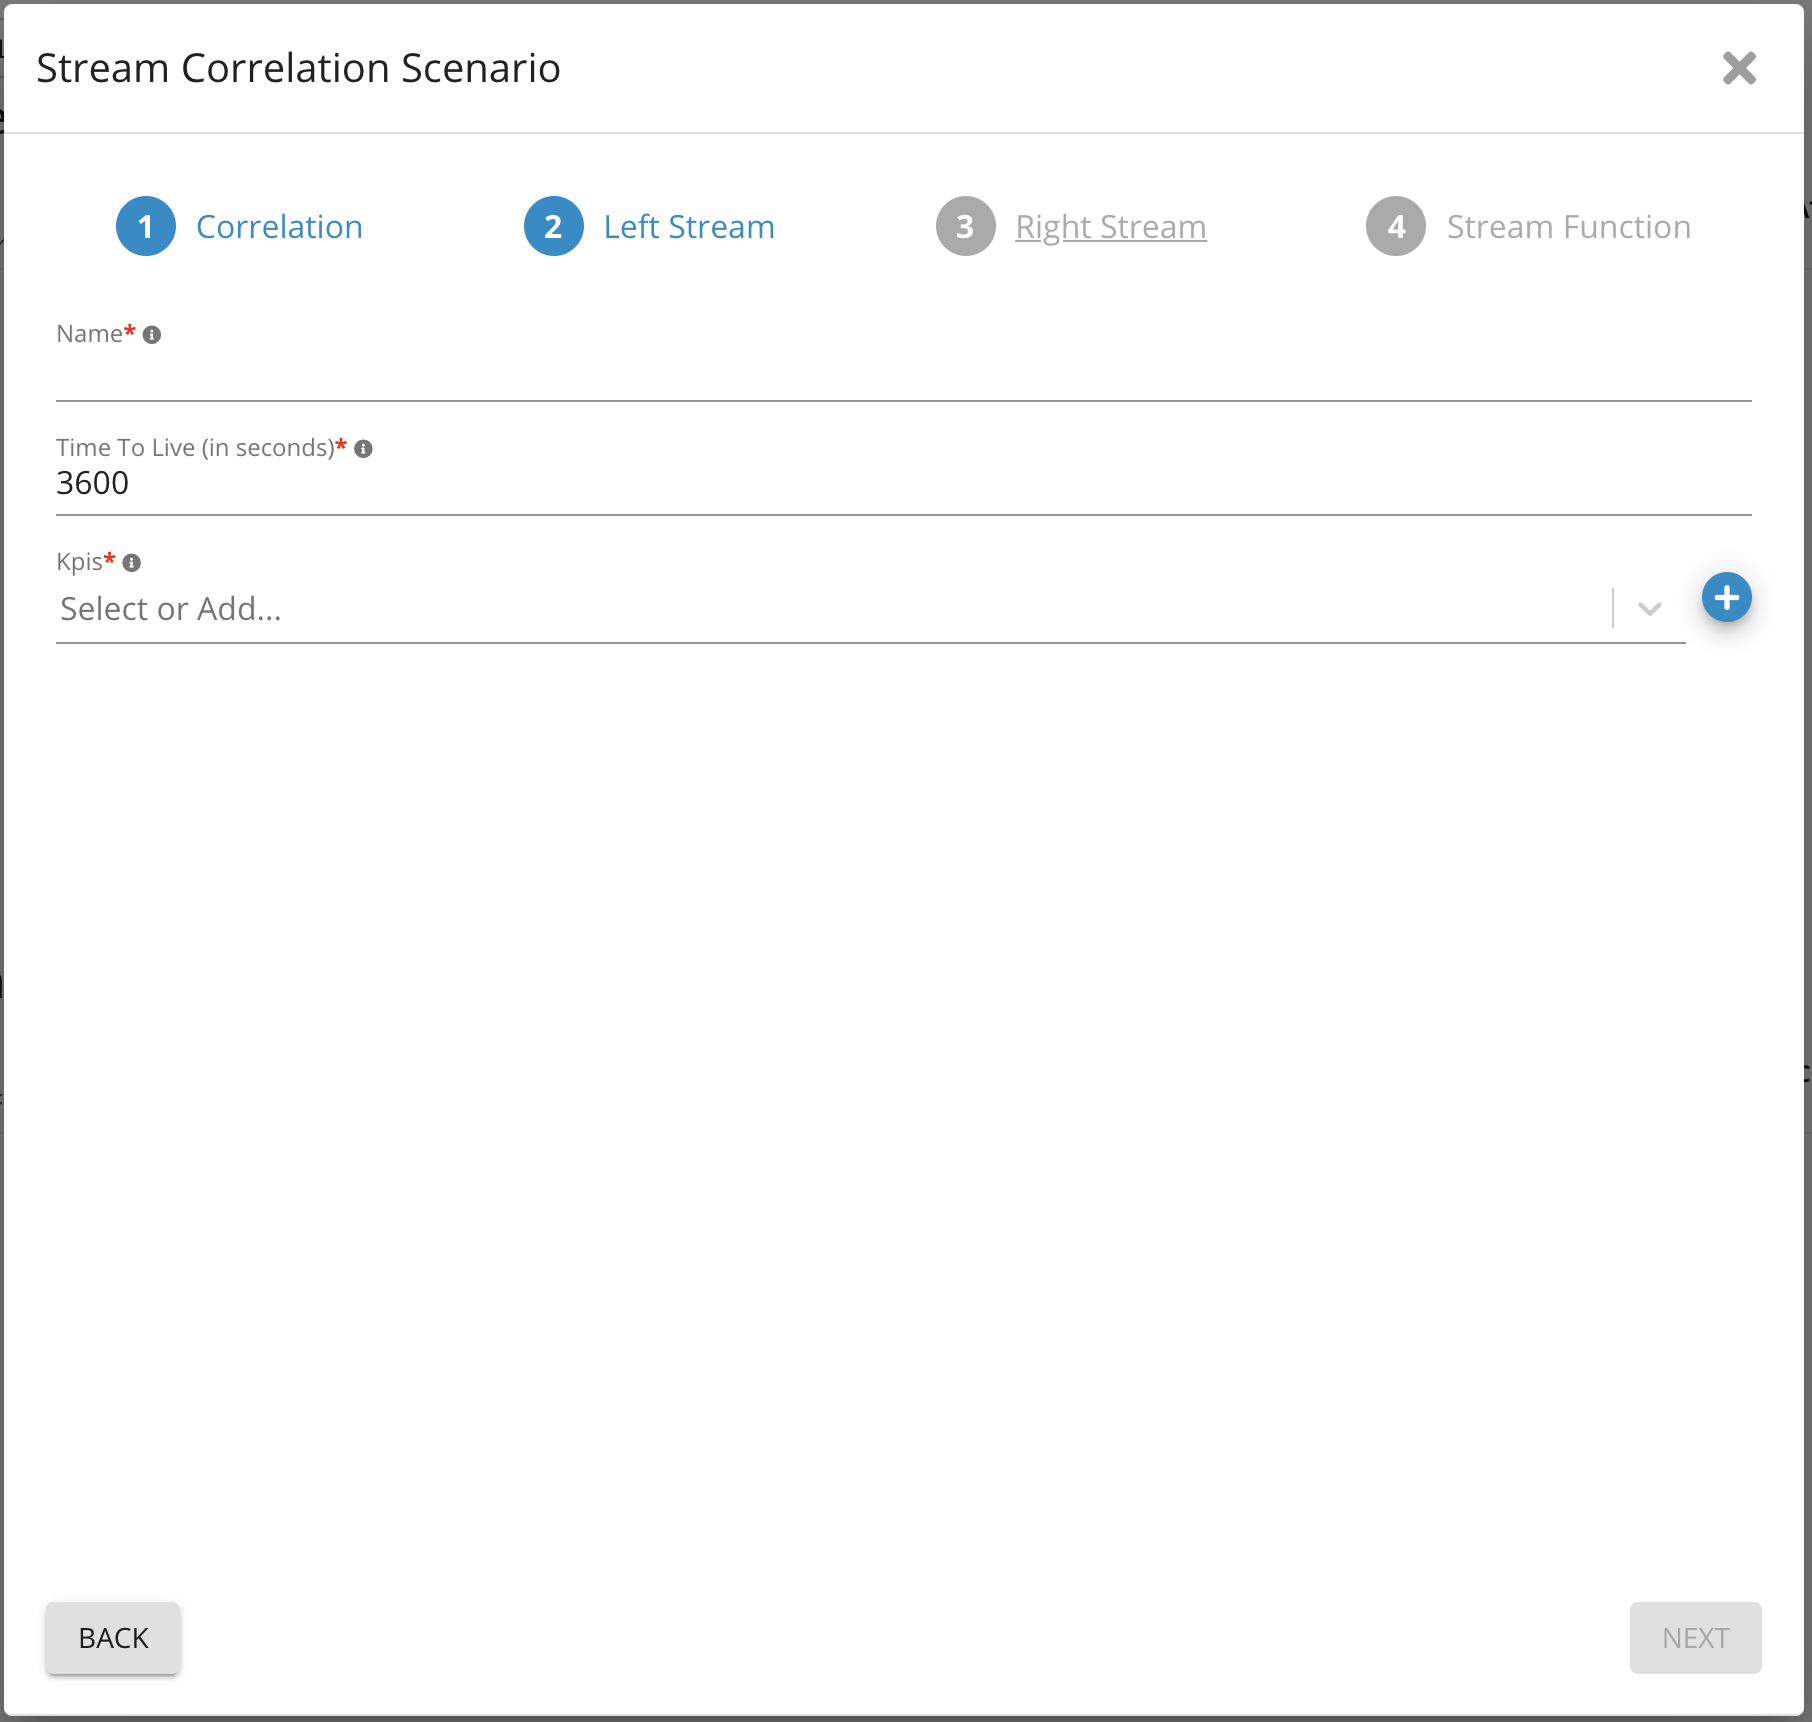Switch to the Left Stream step
Viewport: 1812px width, 1722px height.
click(x=689, y=227)
